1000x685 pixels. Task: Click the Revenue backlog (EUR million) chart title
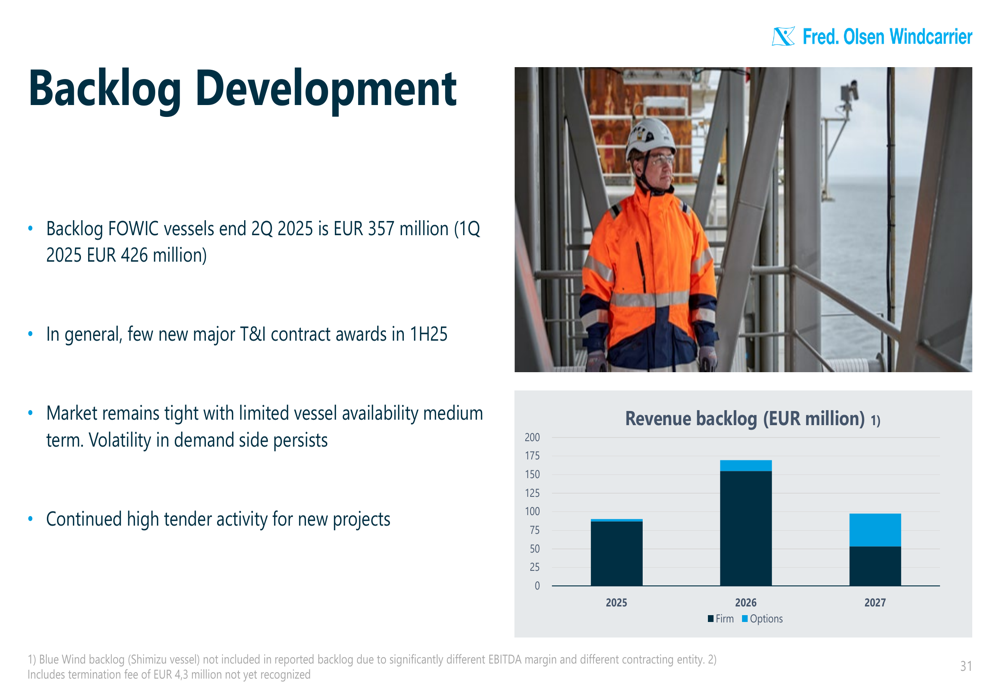pos(745,418)
